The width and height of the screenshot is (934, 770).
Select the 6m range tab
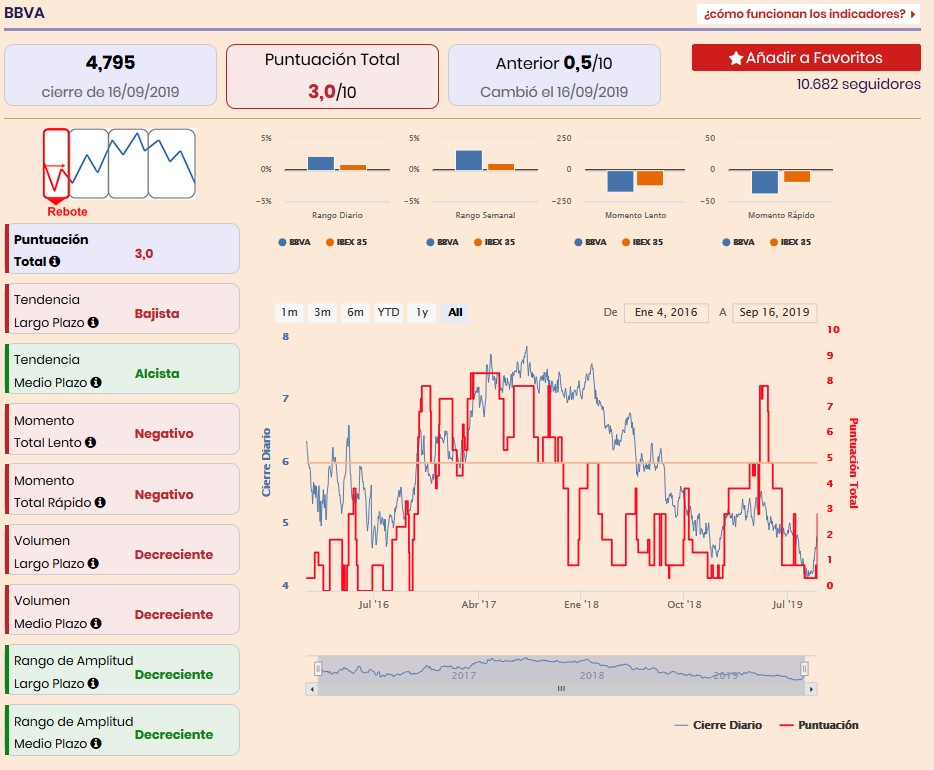[355, 313]
